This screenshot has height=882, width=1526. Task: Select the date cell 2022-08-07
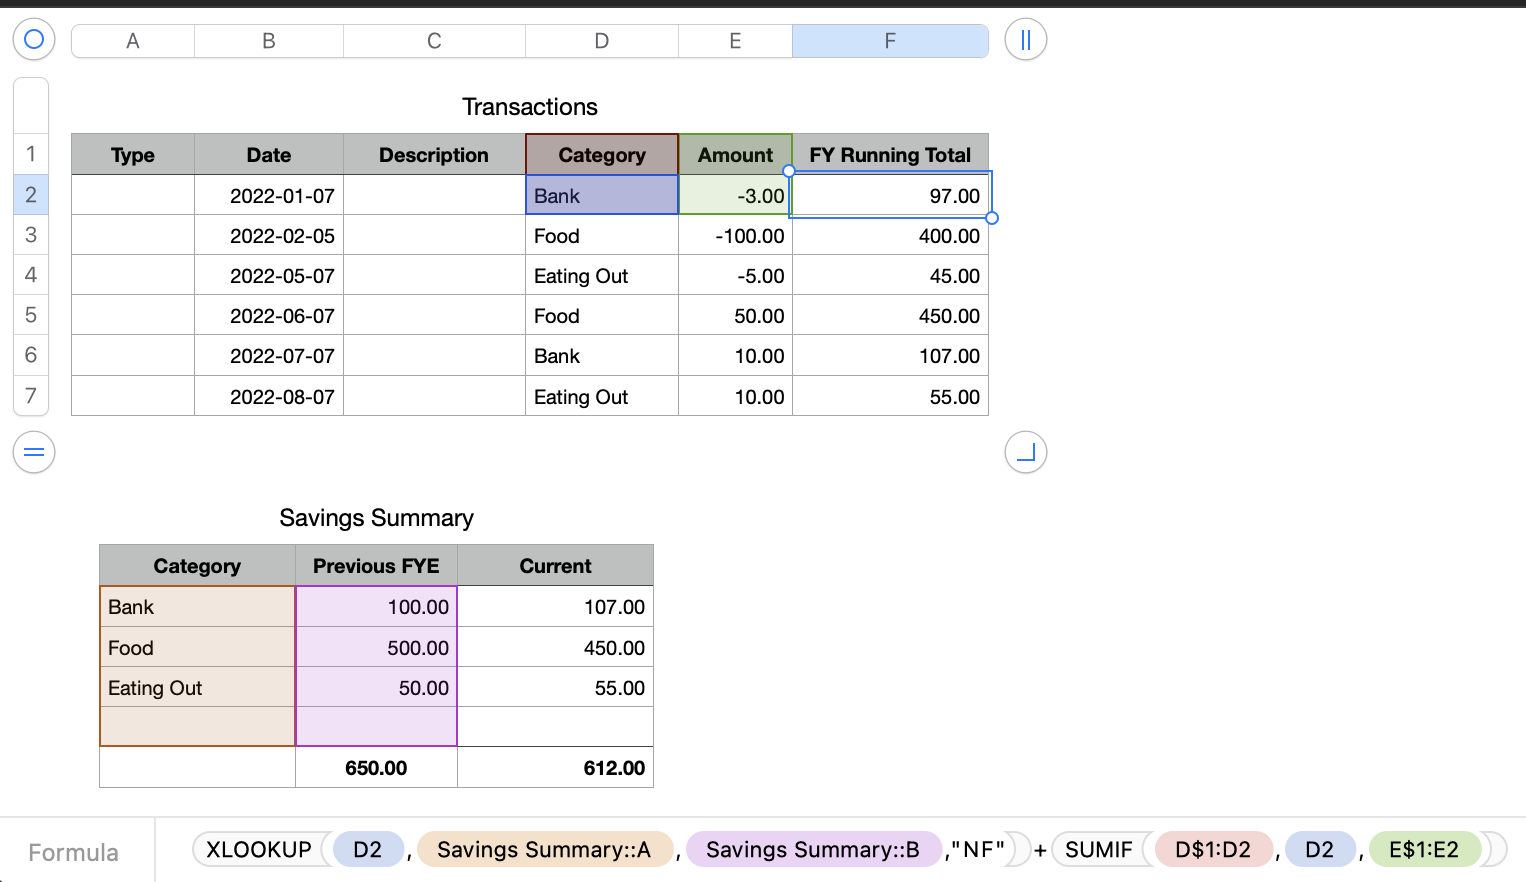(x=269, y=396)
